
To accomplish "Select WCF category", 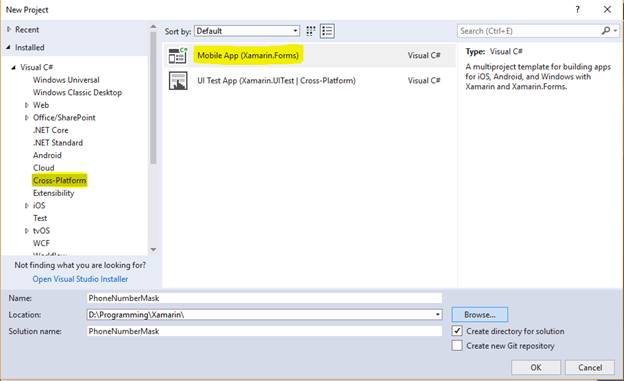I will tap(41, 243).
